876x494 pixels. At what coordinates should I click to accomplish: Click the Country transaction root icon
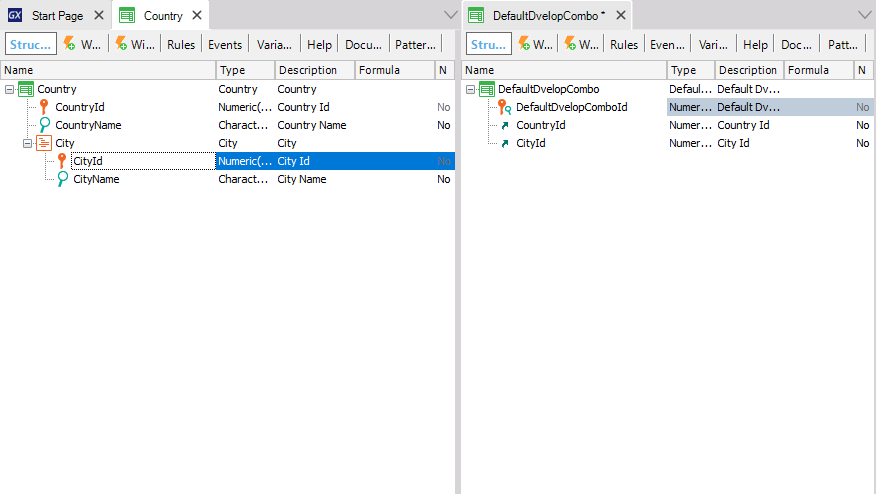pos(26,89)
